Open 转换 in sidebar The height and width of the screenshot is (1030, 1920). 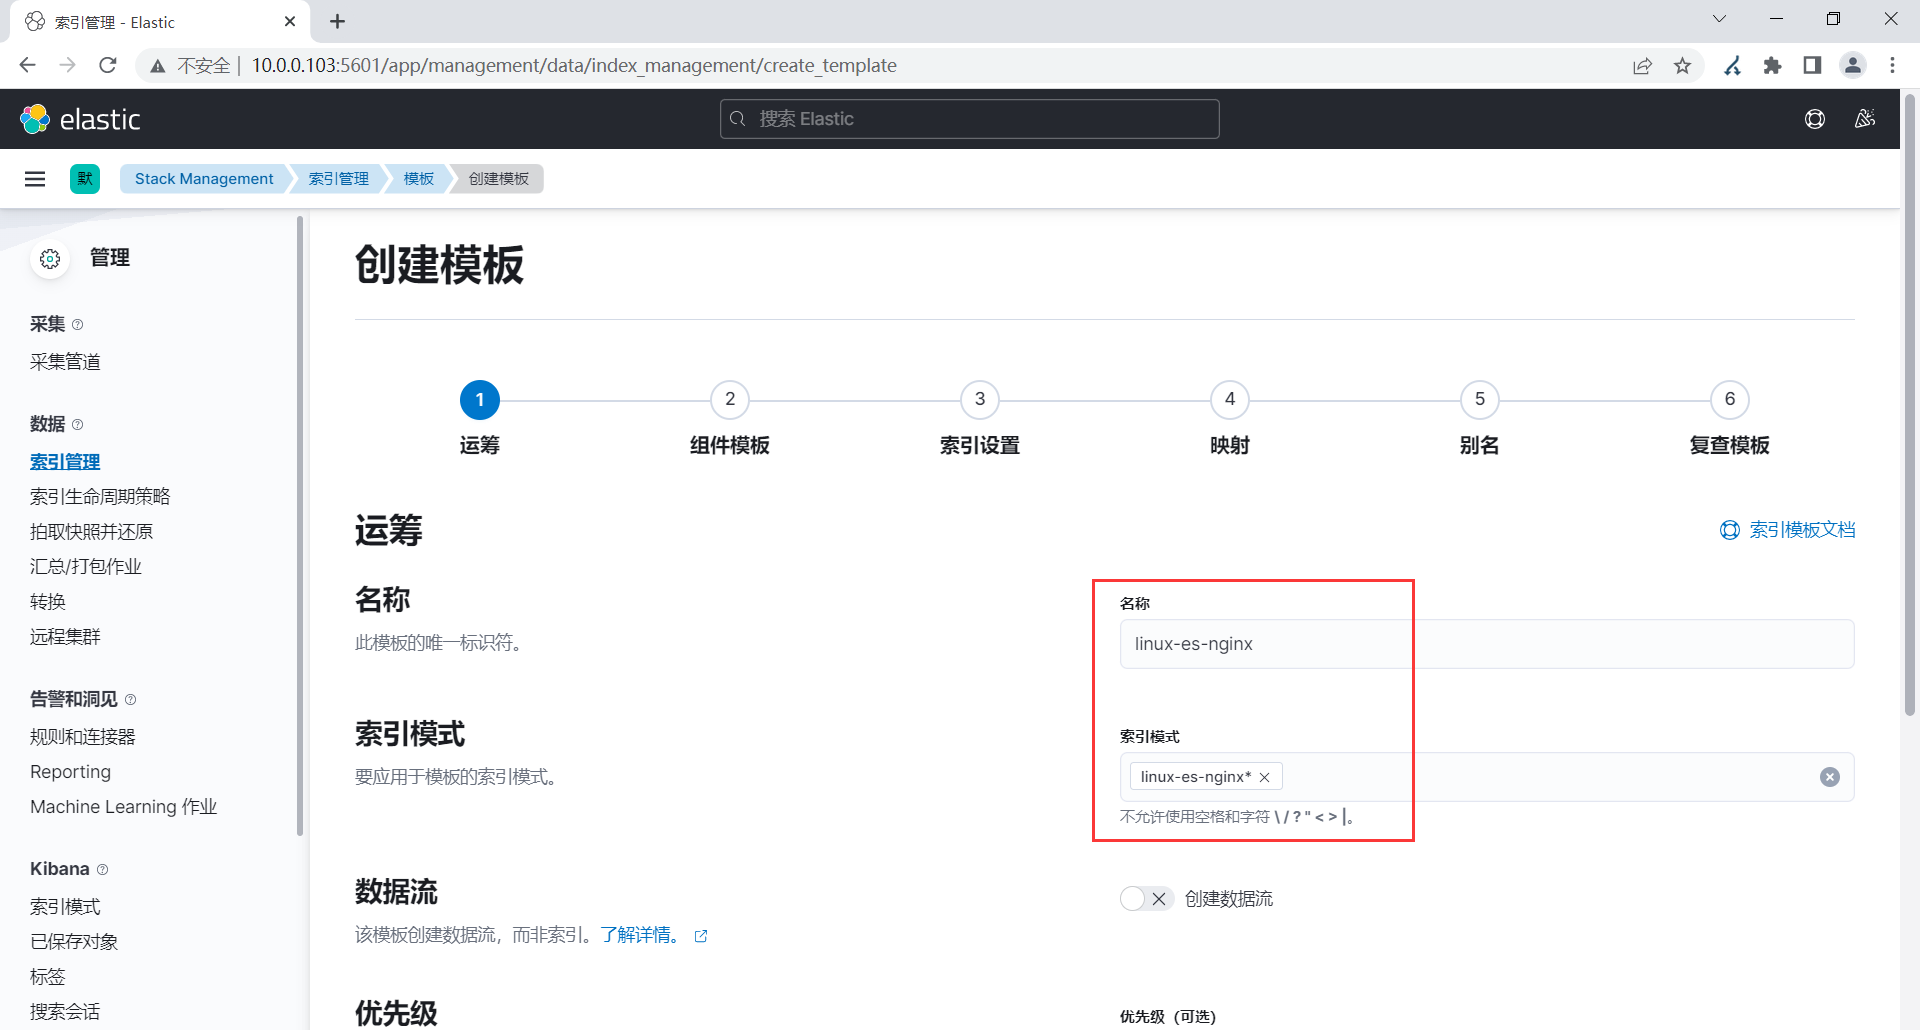pyautogui.click(x=48, y=602)
